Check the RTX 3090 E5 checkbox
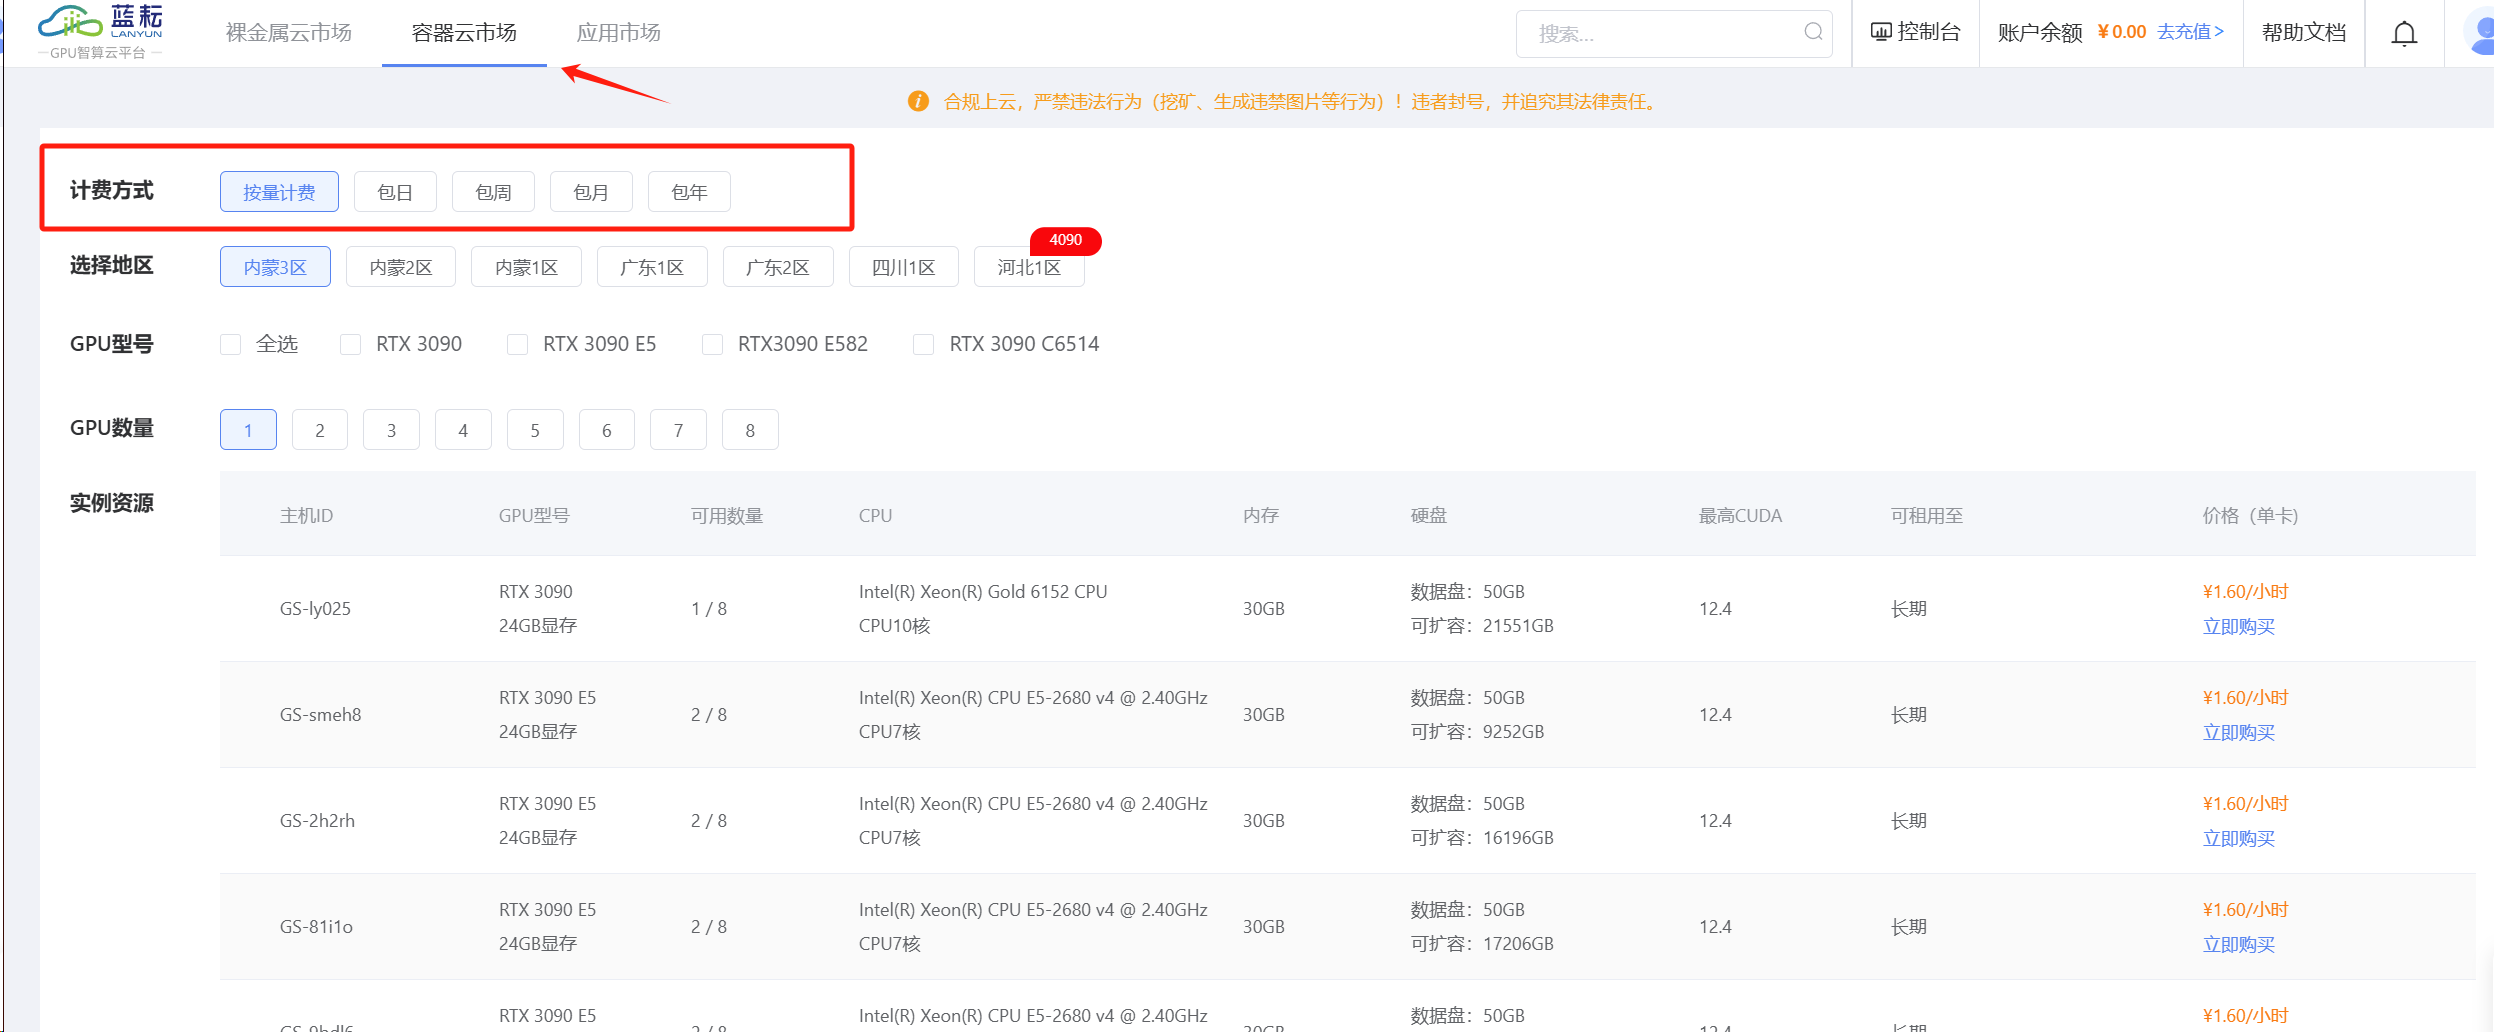Image resolution: width=2494 pixels, height=1032 pixels. (x=517, y=344)
